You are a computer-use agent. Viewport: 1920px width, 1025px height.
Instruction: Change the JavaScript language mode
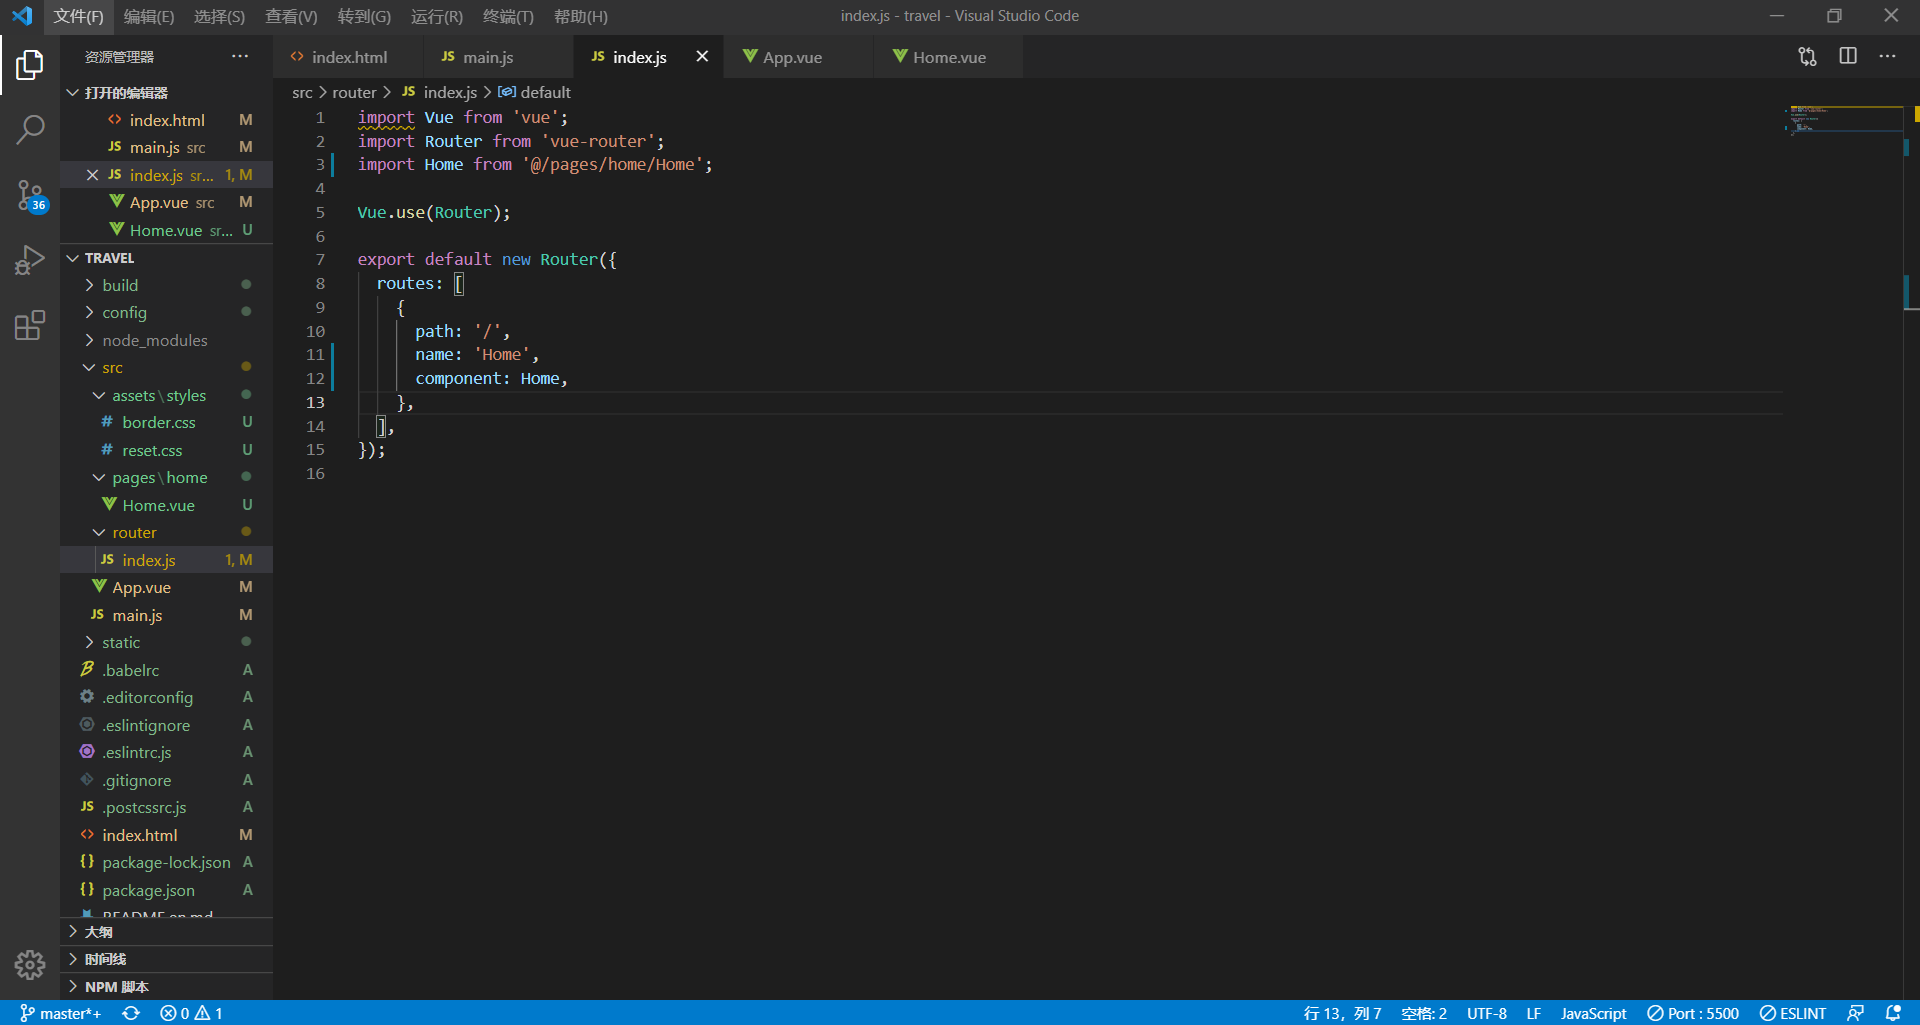1593,1013
